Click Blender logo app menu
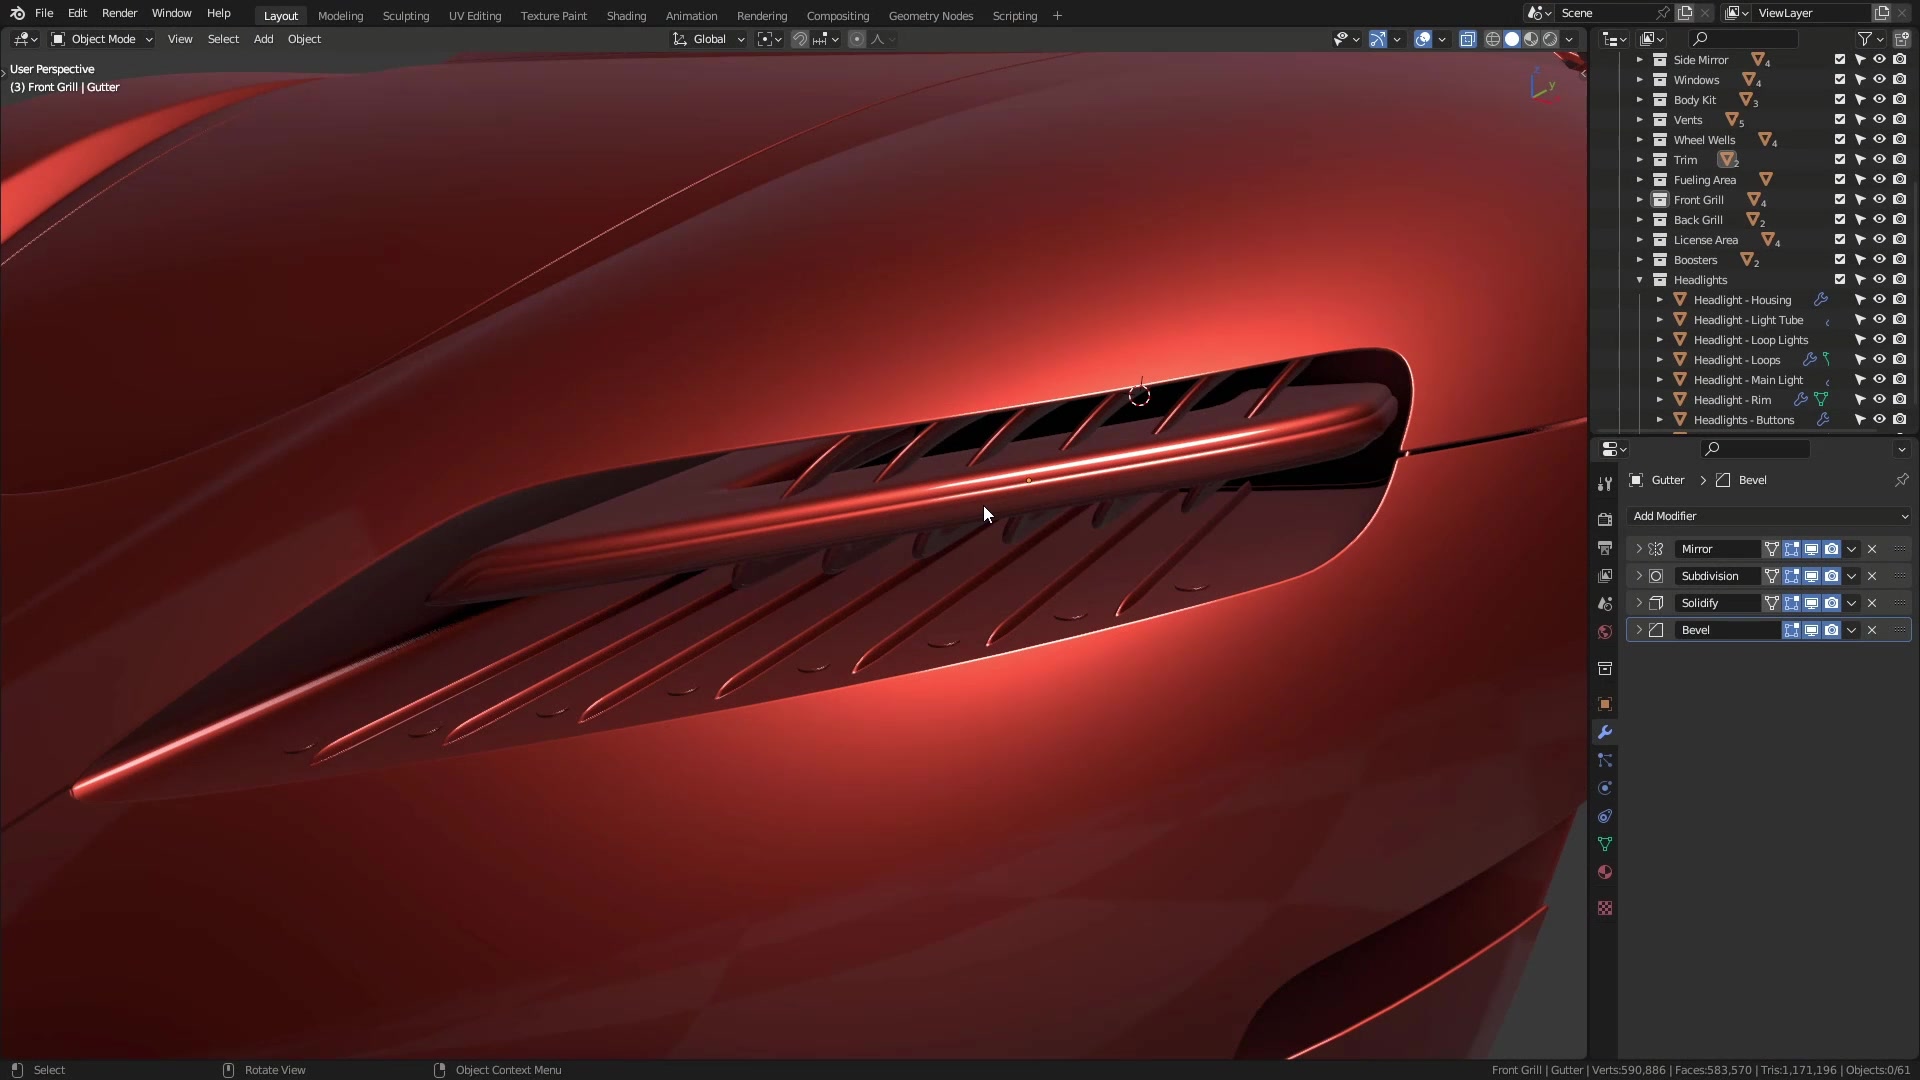Viewport: 1920px width, 1080px height. pyautogui.click(x=17, y=13)
